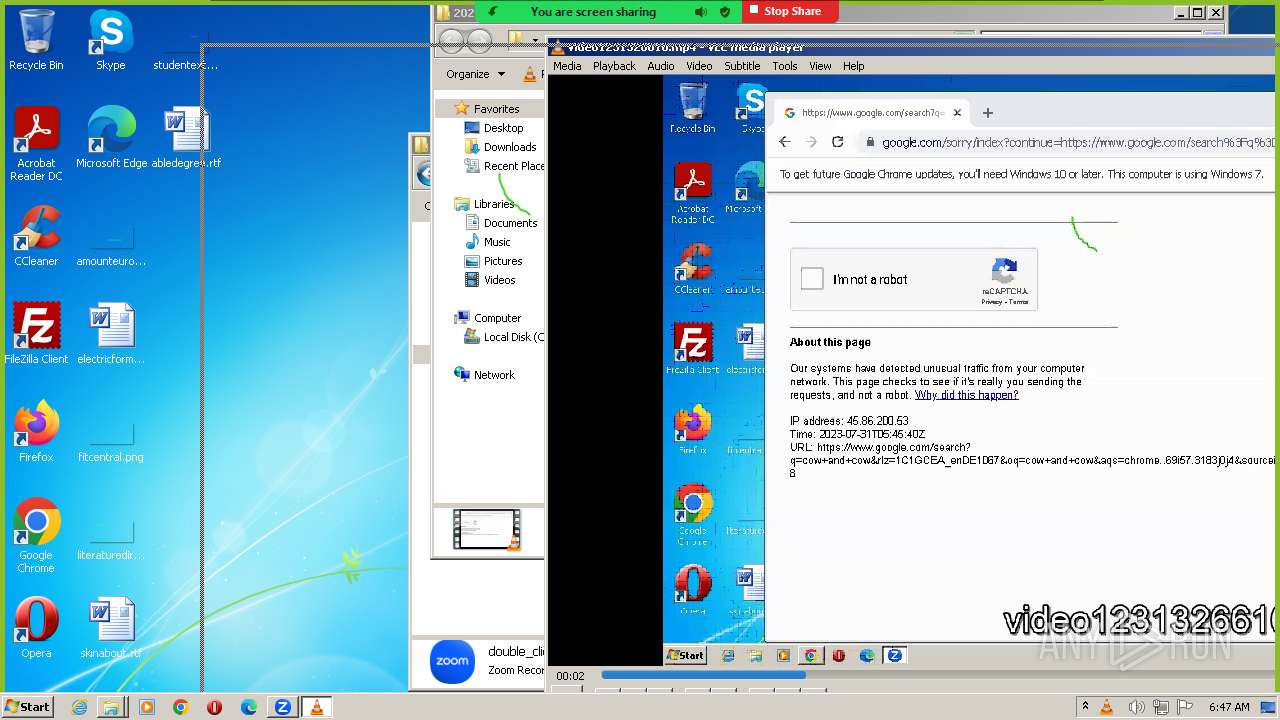Click the Zoom shield security icon
Screen dimensions: 1280x720
pos(727,12)
